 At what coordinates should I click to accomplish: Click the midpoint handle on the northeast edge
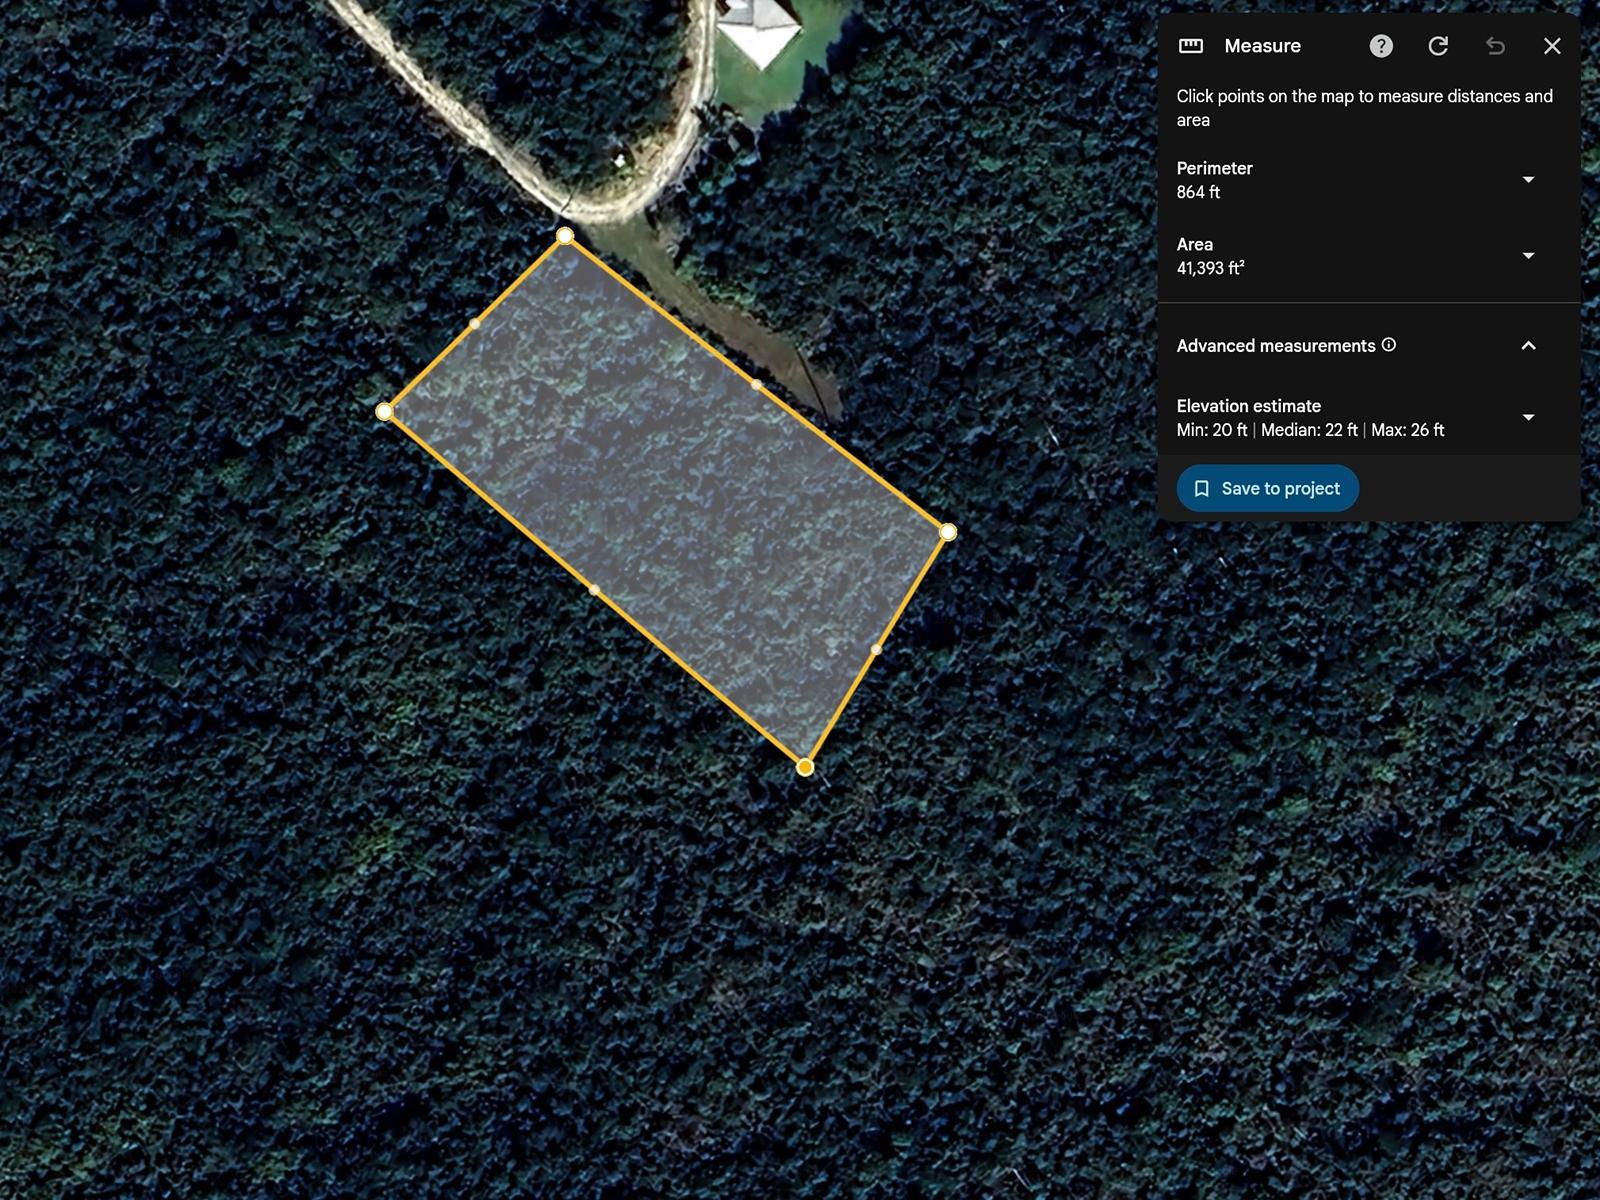pyautogui.click(x=756, y=384)
